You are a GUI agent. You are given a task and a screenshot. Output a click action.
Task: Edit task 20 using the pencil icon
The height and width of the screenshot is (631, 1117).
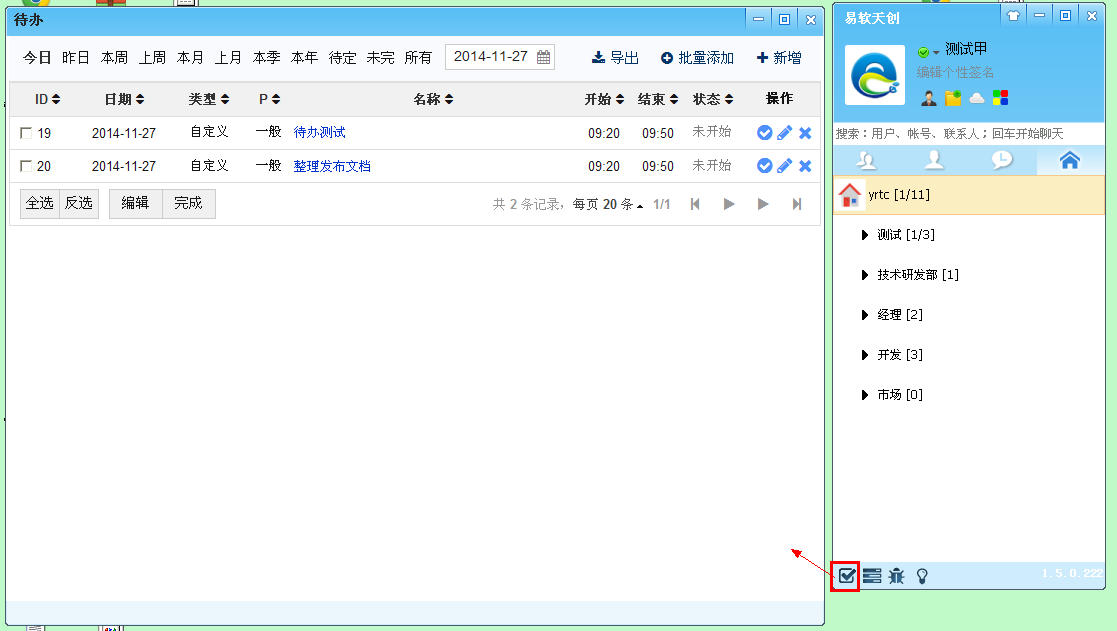coord(785,166)
